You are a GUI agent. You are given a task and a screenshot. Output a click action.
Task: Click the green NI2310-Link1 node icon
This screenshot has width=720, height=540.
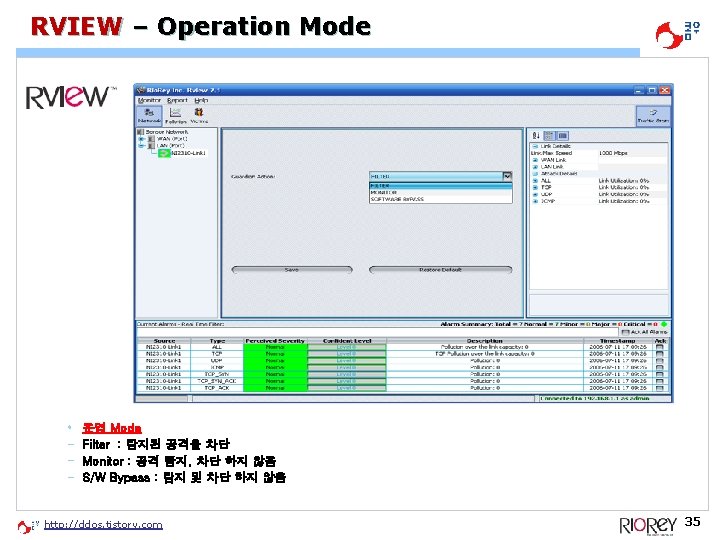tap(164, 153)
